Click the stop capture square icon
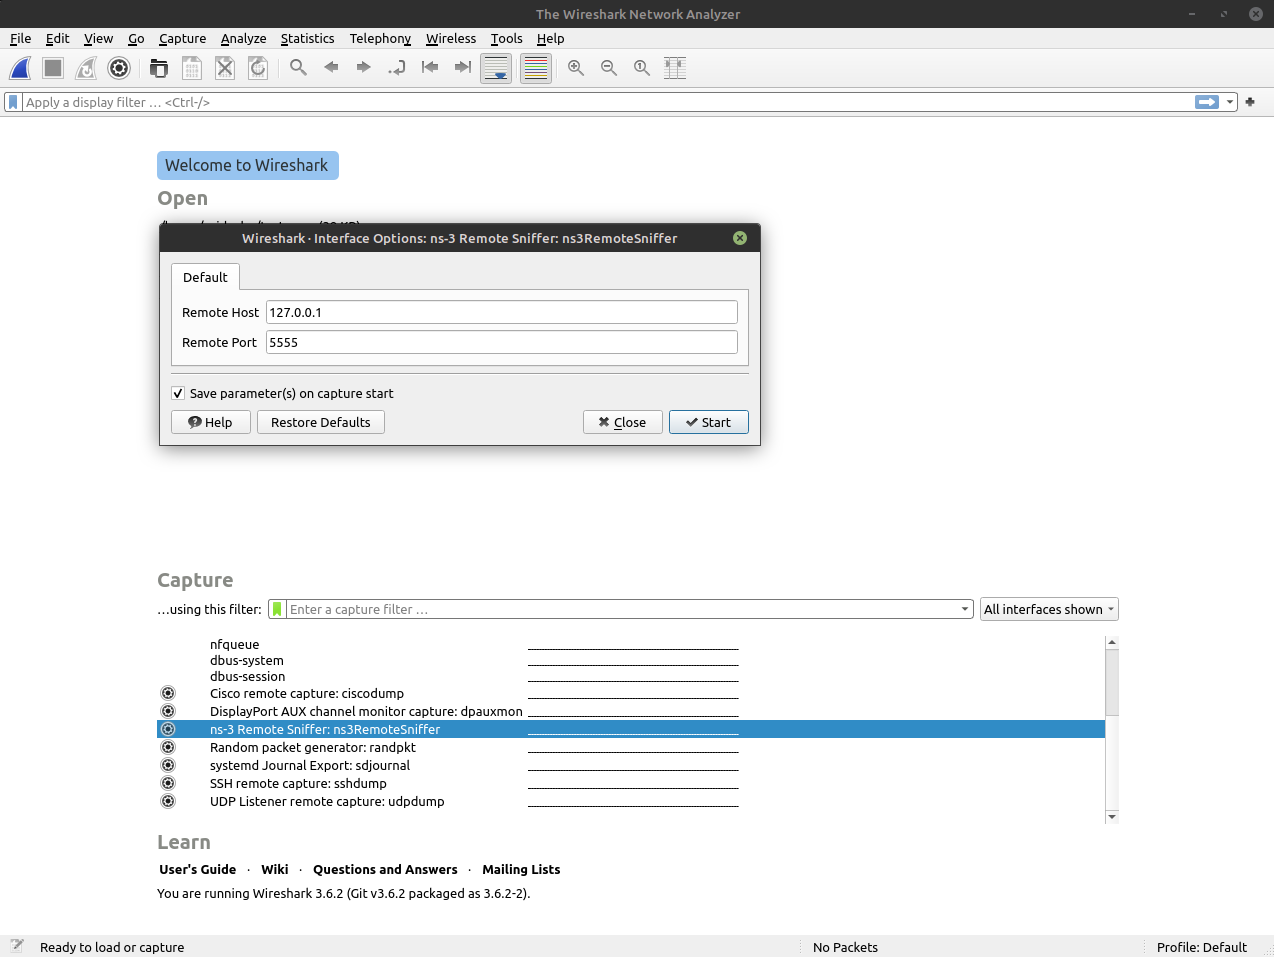Image resolution: width=1274 pixels, height=957 pixels. 53,68
